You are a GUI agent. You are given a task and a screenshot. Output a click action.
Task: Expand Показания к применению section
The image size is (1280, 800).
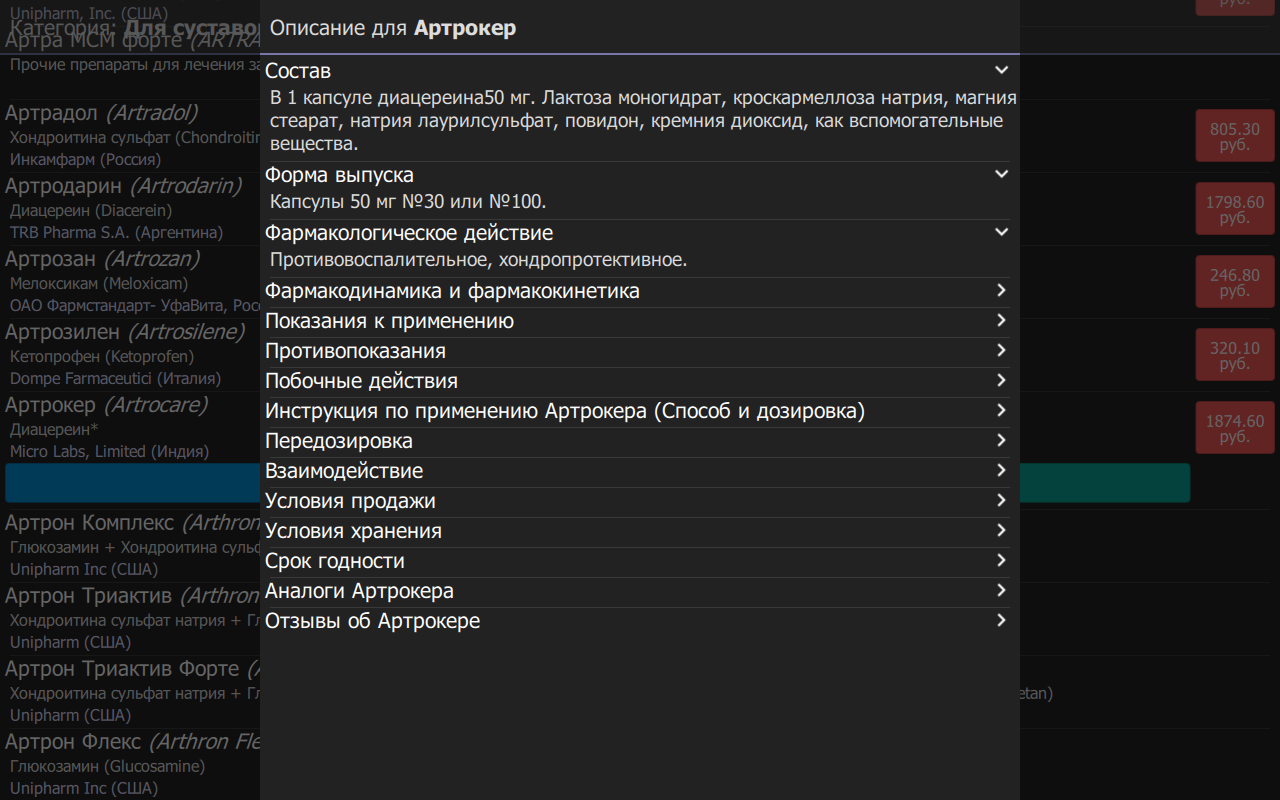[638, 321]
